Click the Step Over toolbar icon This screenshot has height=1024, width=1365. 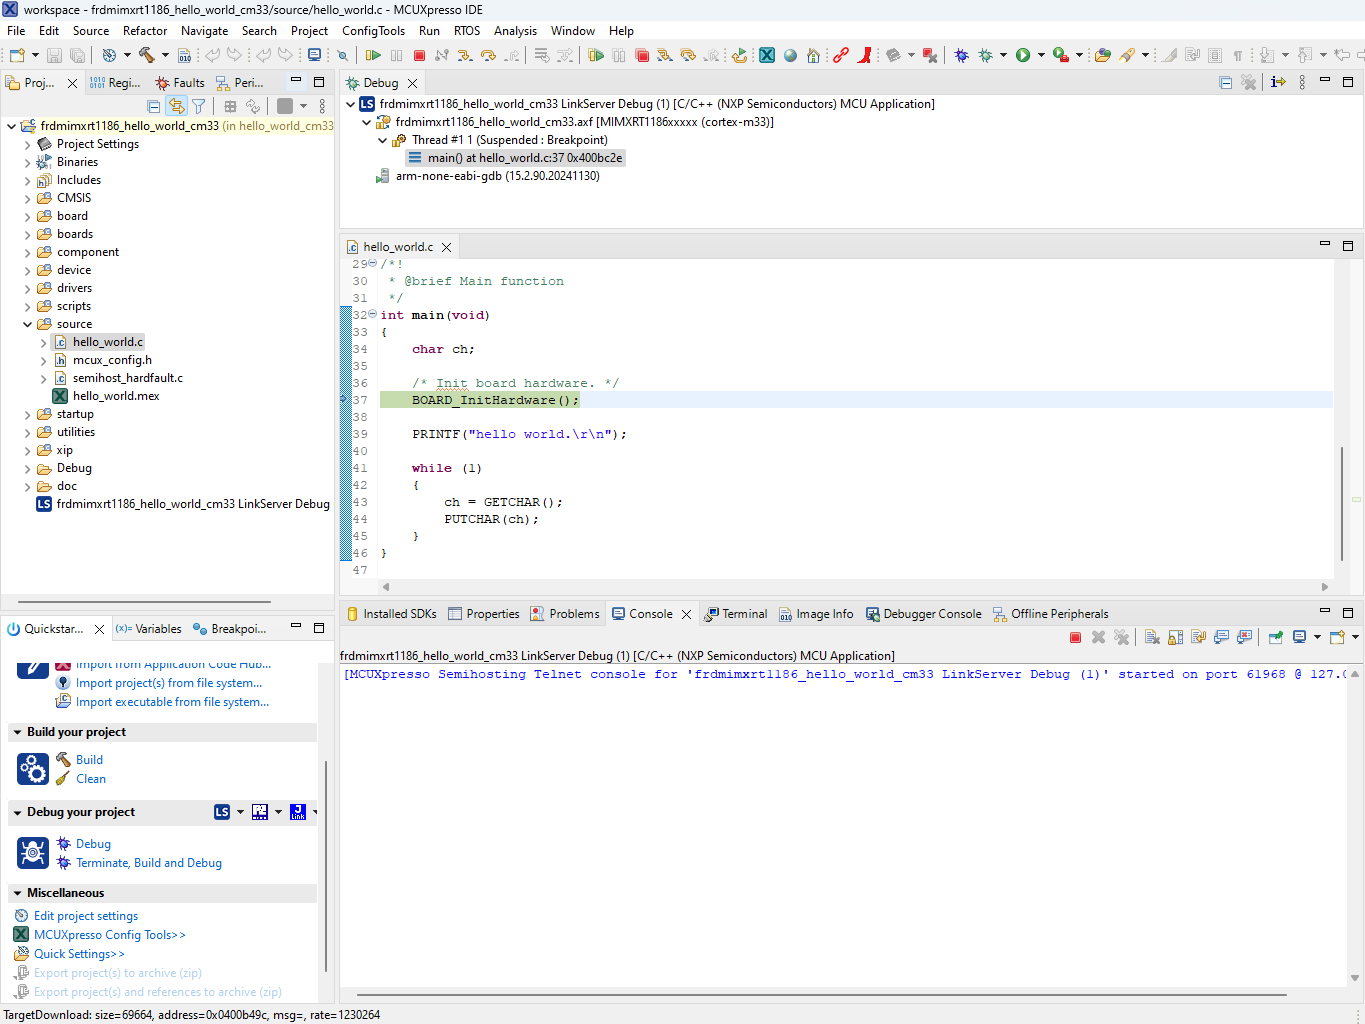488,55
